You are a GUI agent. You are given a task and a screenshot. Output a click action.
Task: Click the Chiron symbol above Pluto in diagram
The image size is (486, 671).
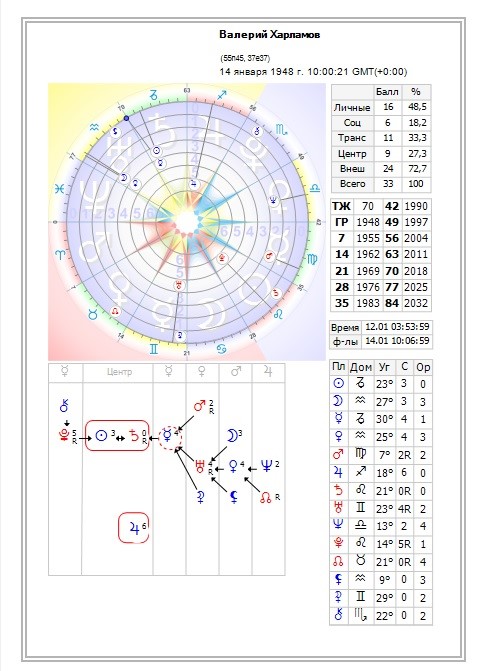pyautogui.click(x=64, y=406)
